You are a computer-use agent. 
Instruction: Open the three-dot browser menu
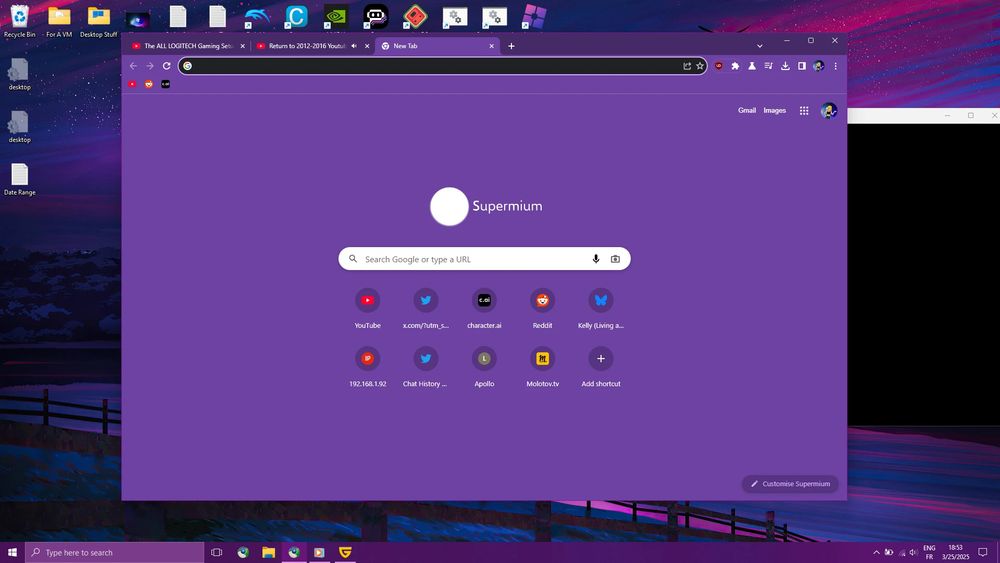point(835,66)
